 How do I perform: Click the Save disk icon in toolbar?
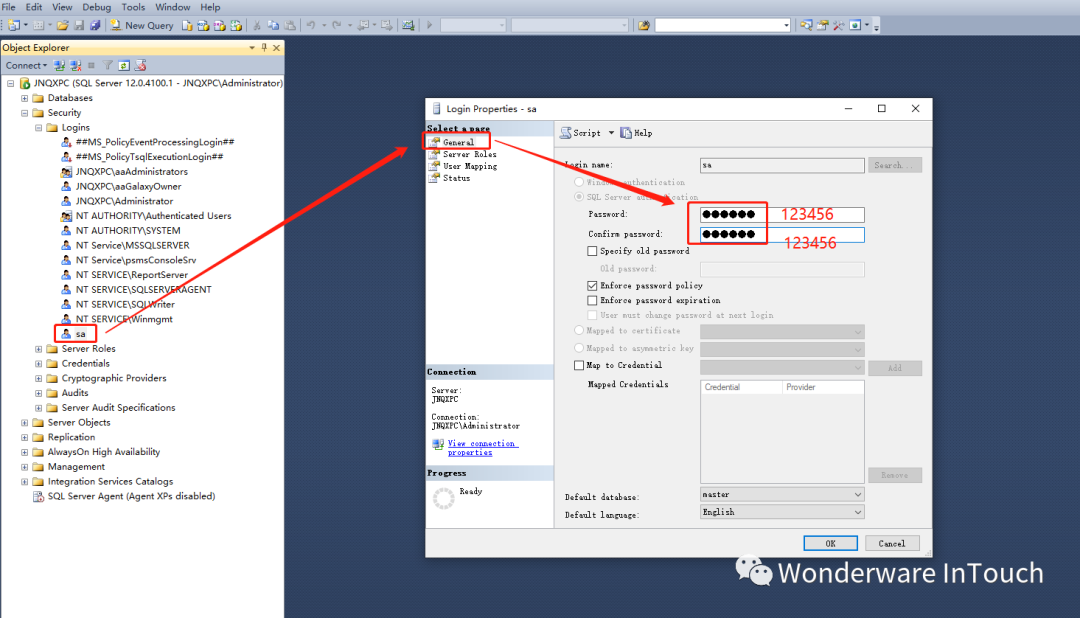[79, 25]
